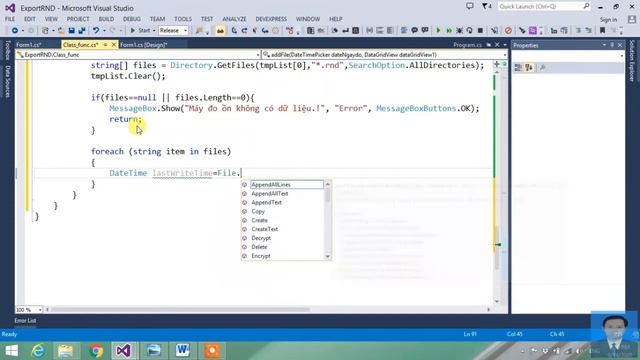Screen dimensions: 640x360
Task: Open Microsoft Word from the taskbar
Action: tap(182, 351)
